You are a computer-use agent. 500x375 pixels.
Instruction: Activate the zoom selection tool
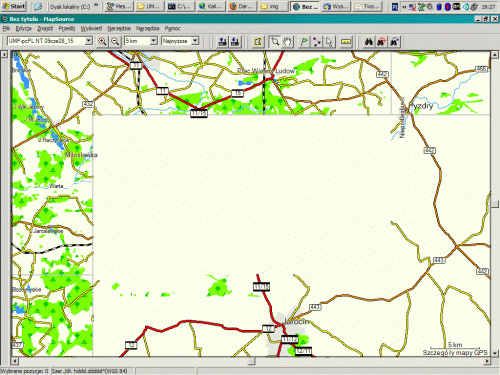click(275, 42)
